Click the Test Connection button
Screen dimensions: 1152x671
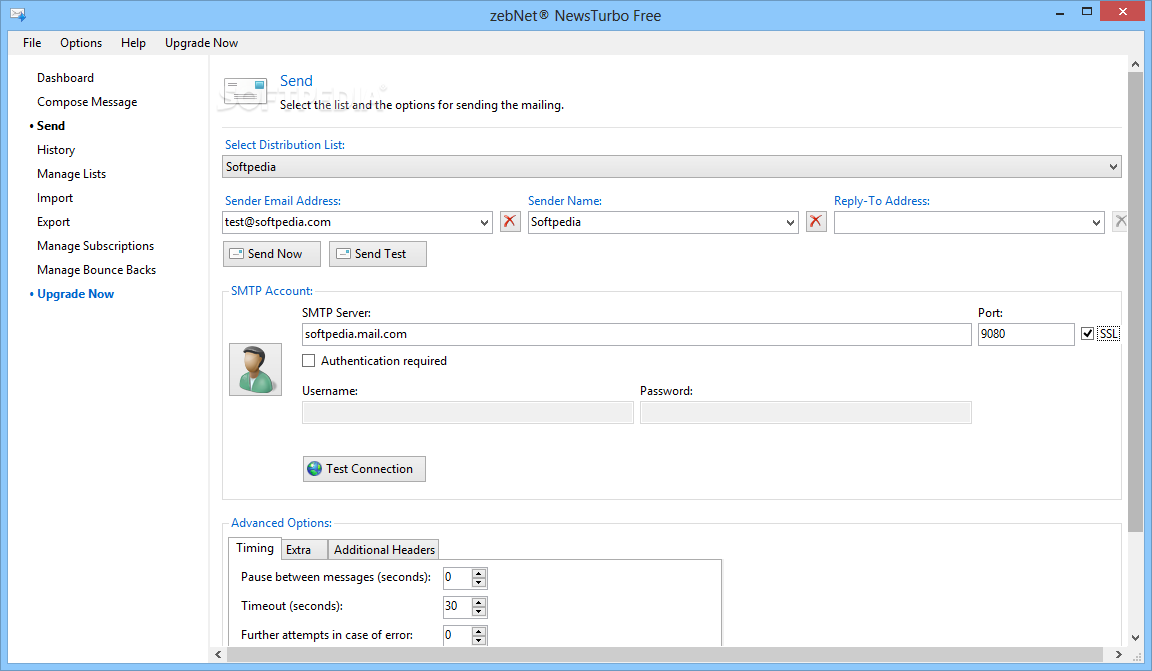point(364,469)
